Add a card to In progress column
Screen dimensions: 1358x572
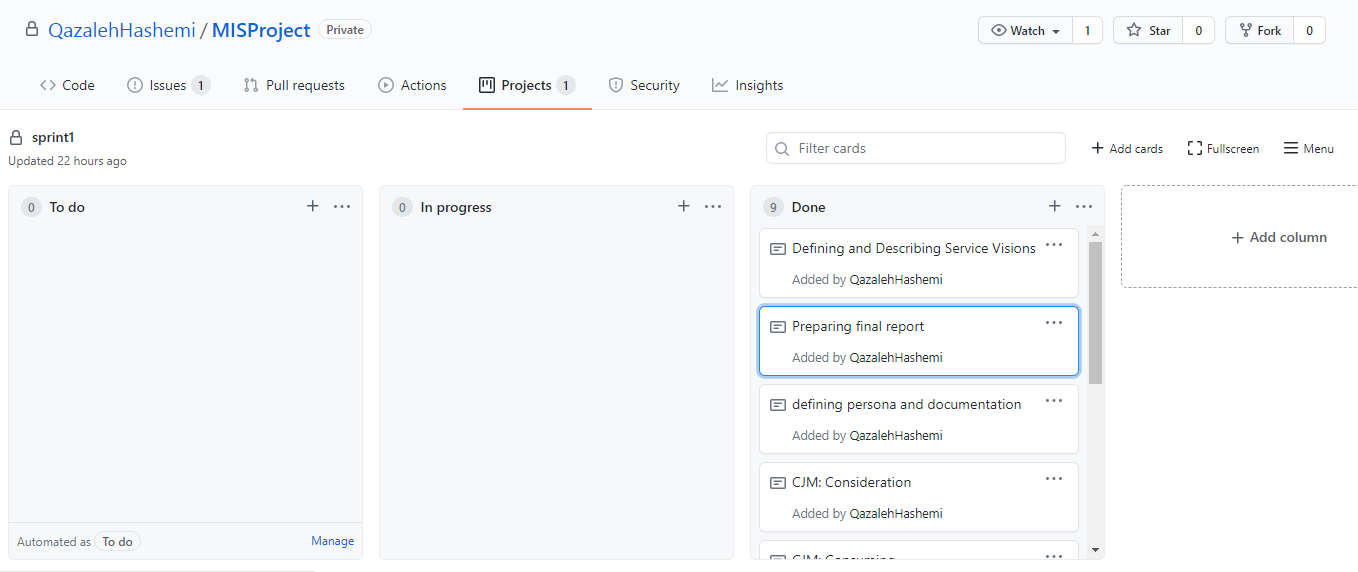[x=684, y=206]
